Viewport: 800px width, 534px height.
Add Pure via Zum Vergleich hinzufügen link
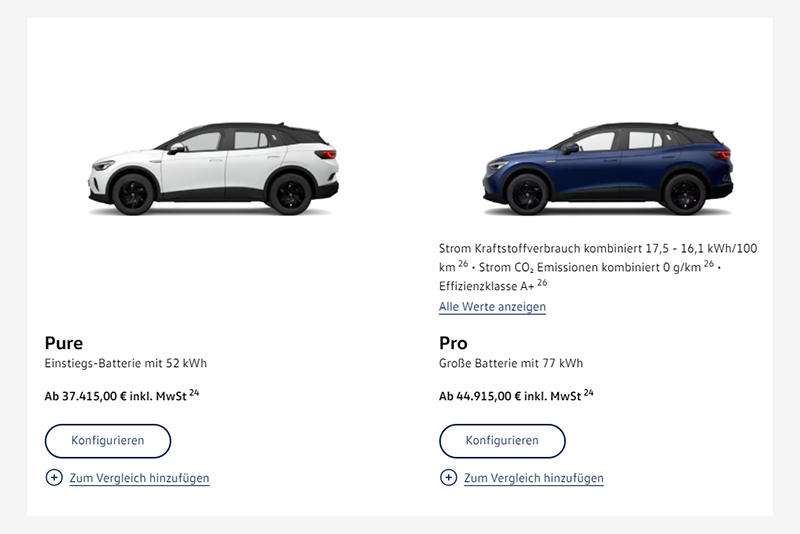coord(139,478)
